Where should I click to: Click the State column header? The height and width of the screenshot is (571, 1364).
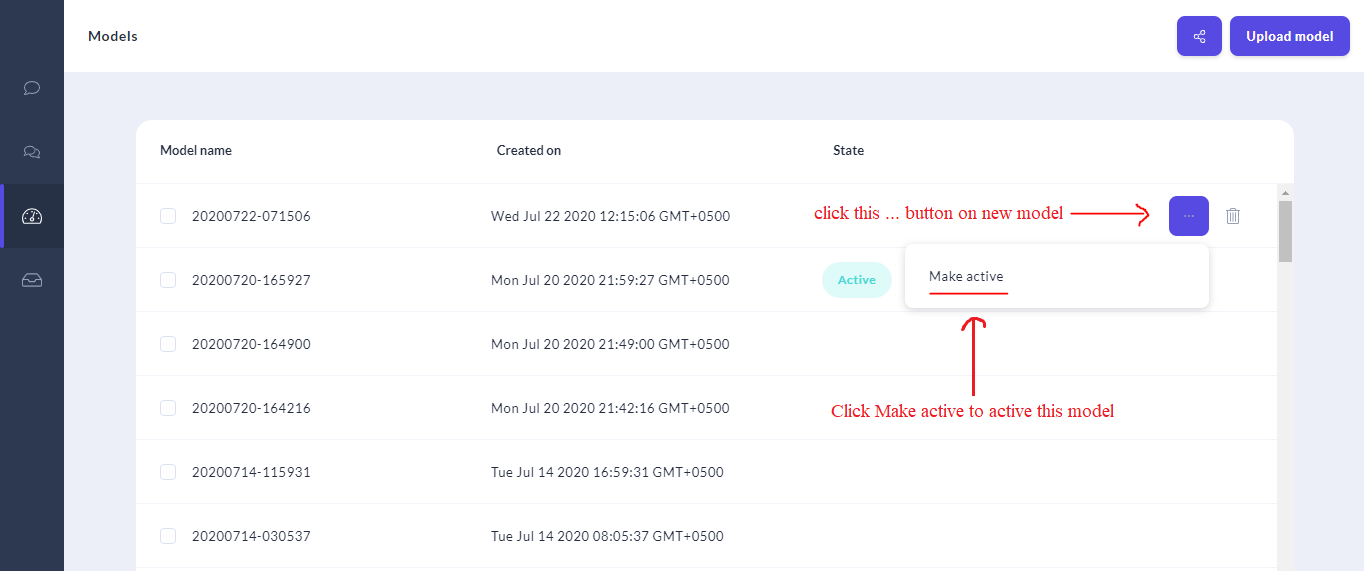[x=848, y=151]
